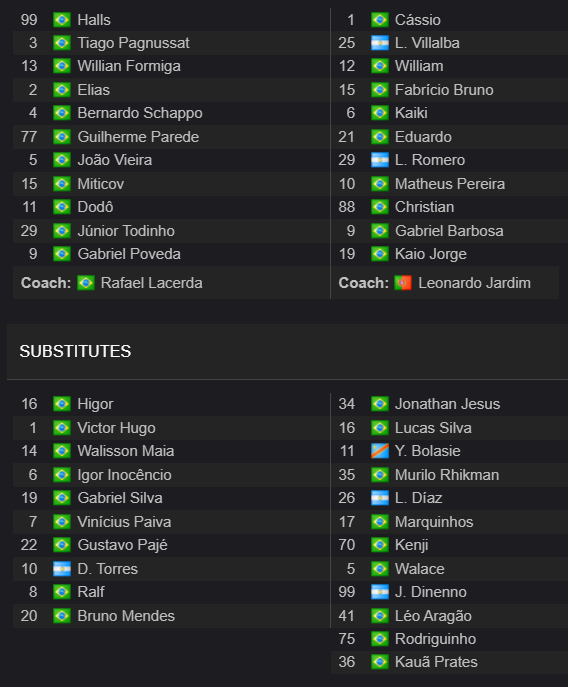Open Gabriel Barbosa player profile
This screenshot has height=687, width=568.
pyautogui.click(x=449, y=231)
